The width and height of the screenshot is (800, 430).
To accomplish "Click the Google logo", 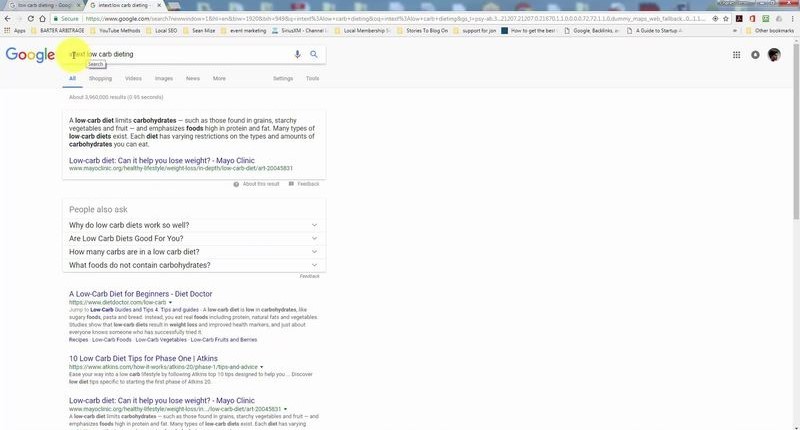I will click(29, 55).
